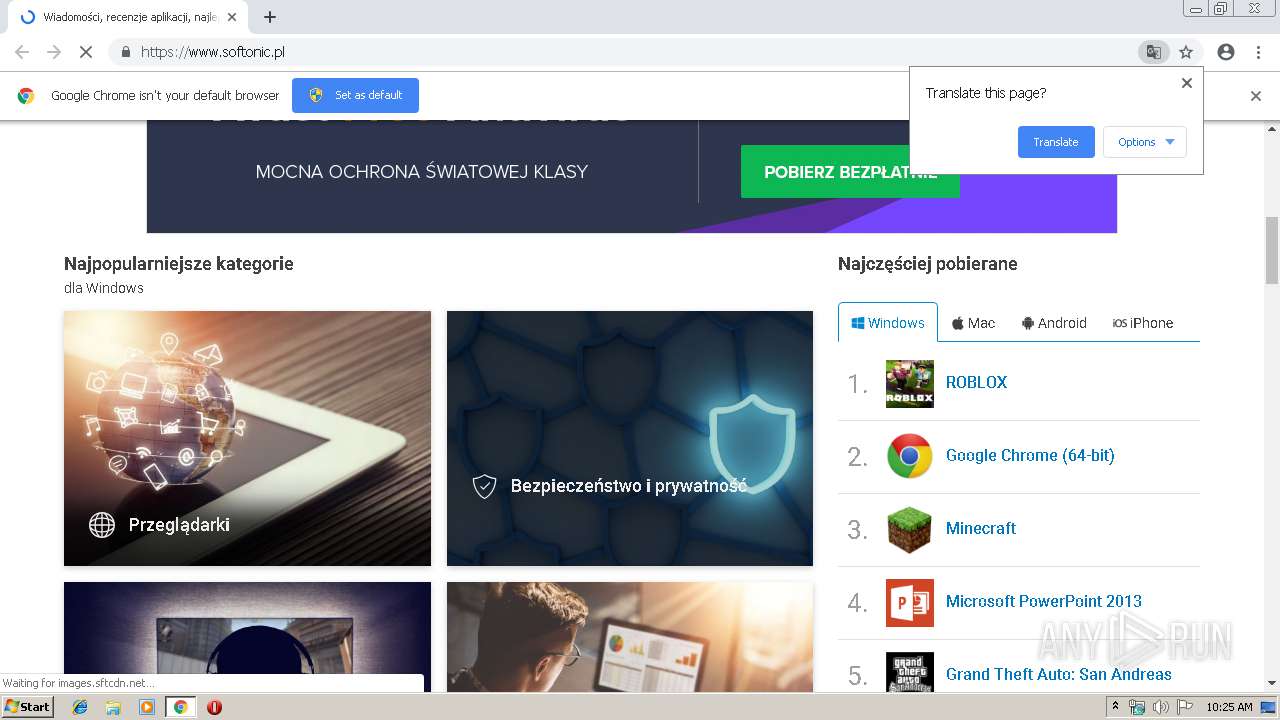Image resolution: width=1280 pixels, height=720 pixels.
Task: Click the Najpopularniejsze kategorie heading
Action: 179,264
